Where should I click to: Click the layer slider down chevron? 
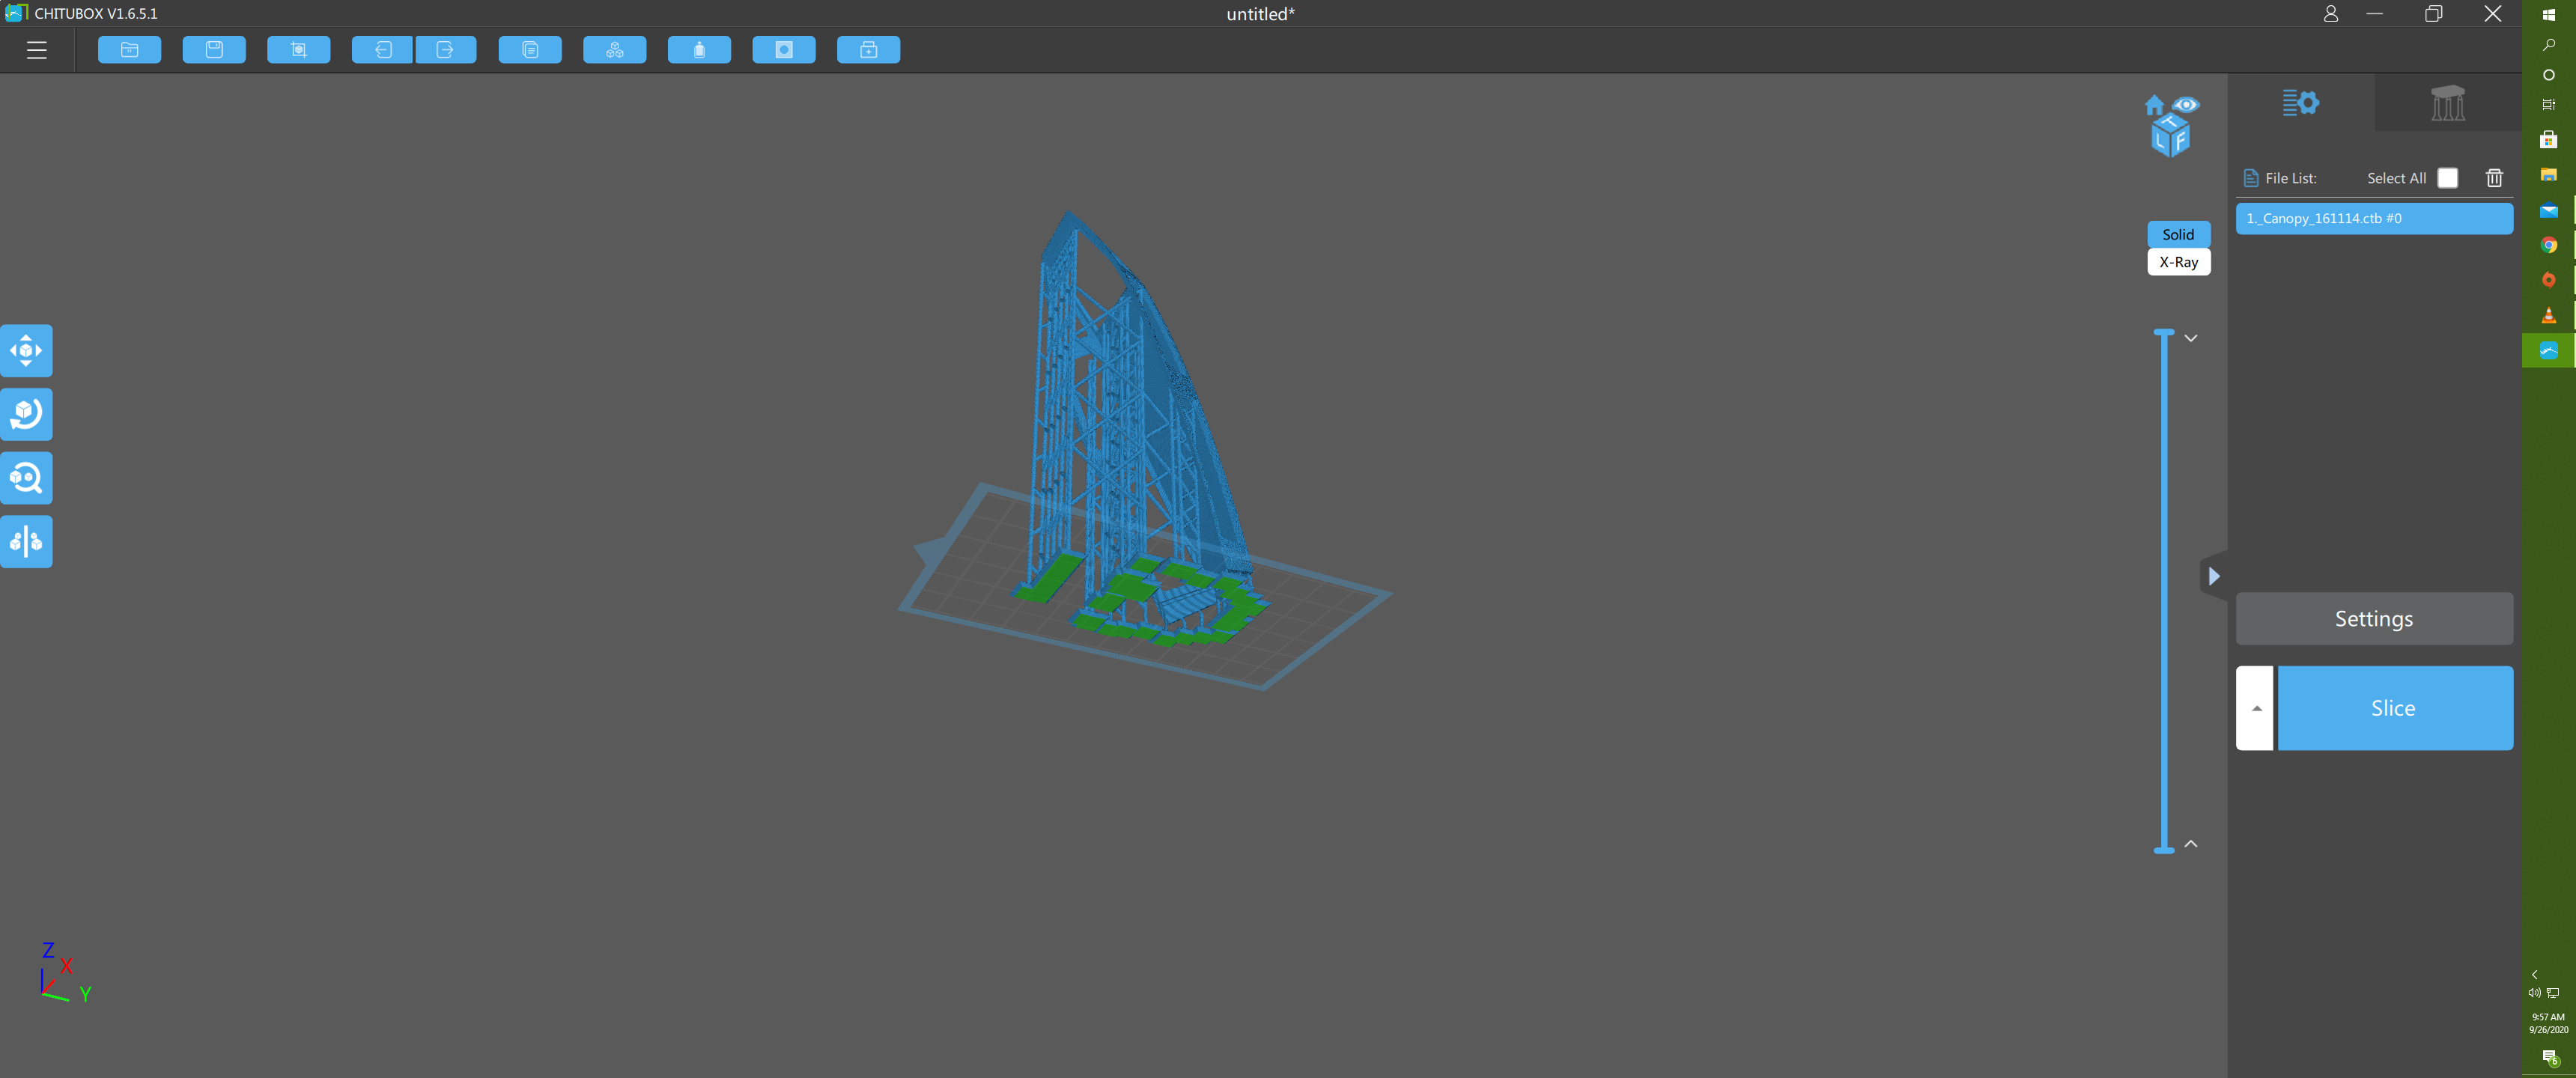2191,338
